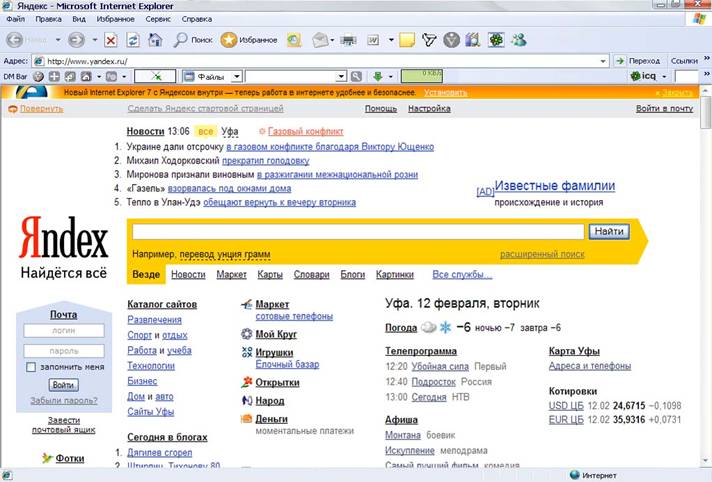Click the Яndex logo
The height and width of the screenshot is (482, 712).
[64, 237]
